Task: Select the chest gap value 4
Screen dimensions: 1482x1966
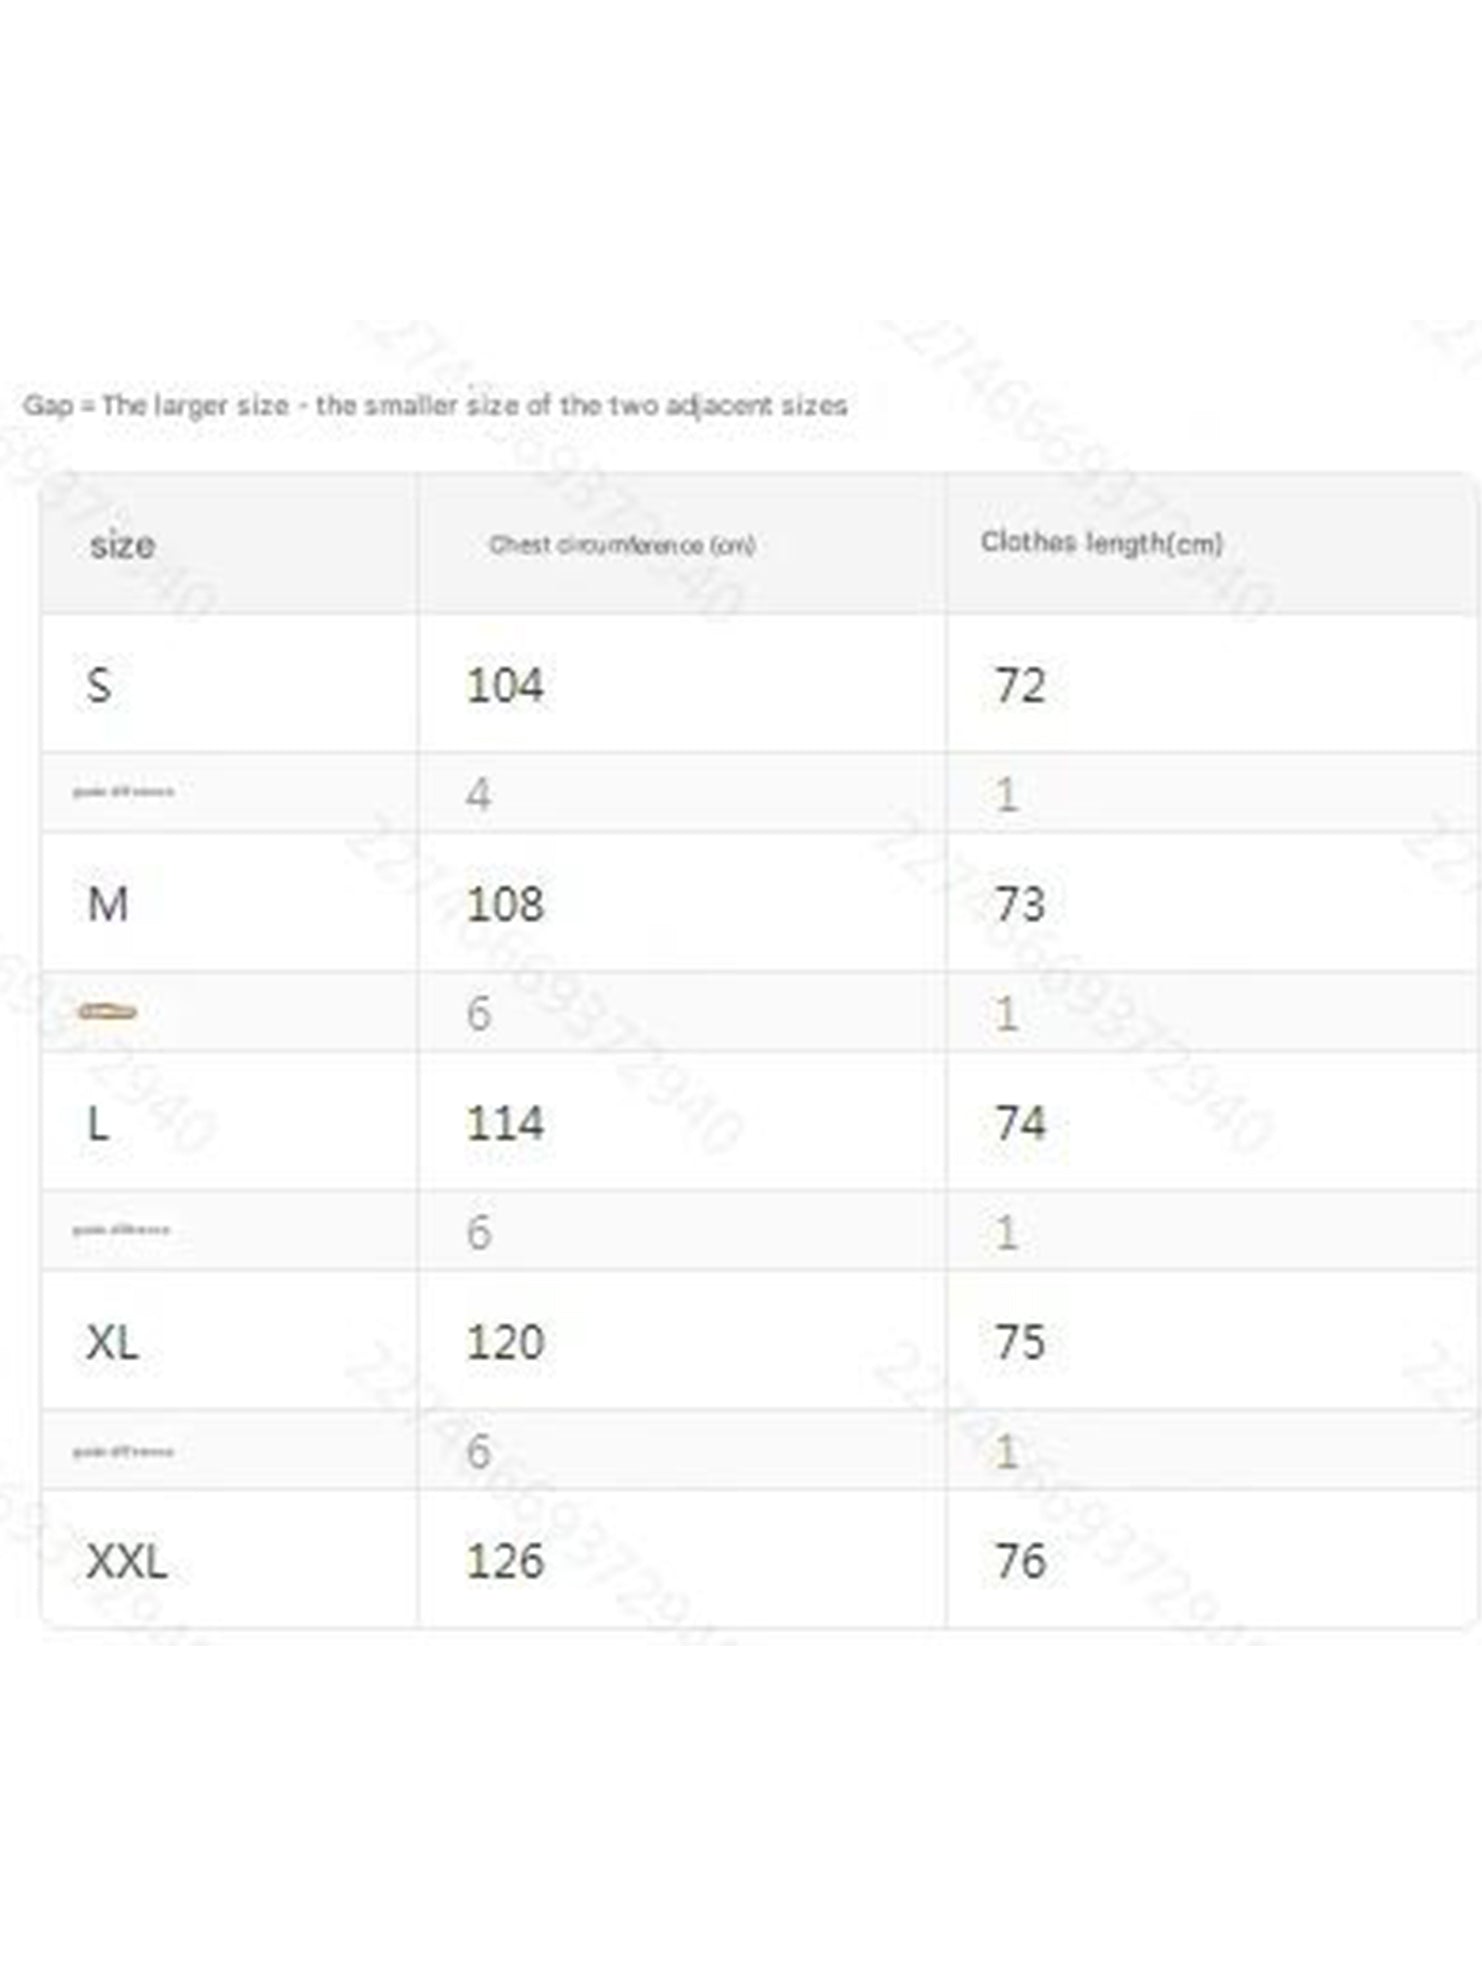Action: tap(478, 794)
